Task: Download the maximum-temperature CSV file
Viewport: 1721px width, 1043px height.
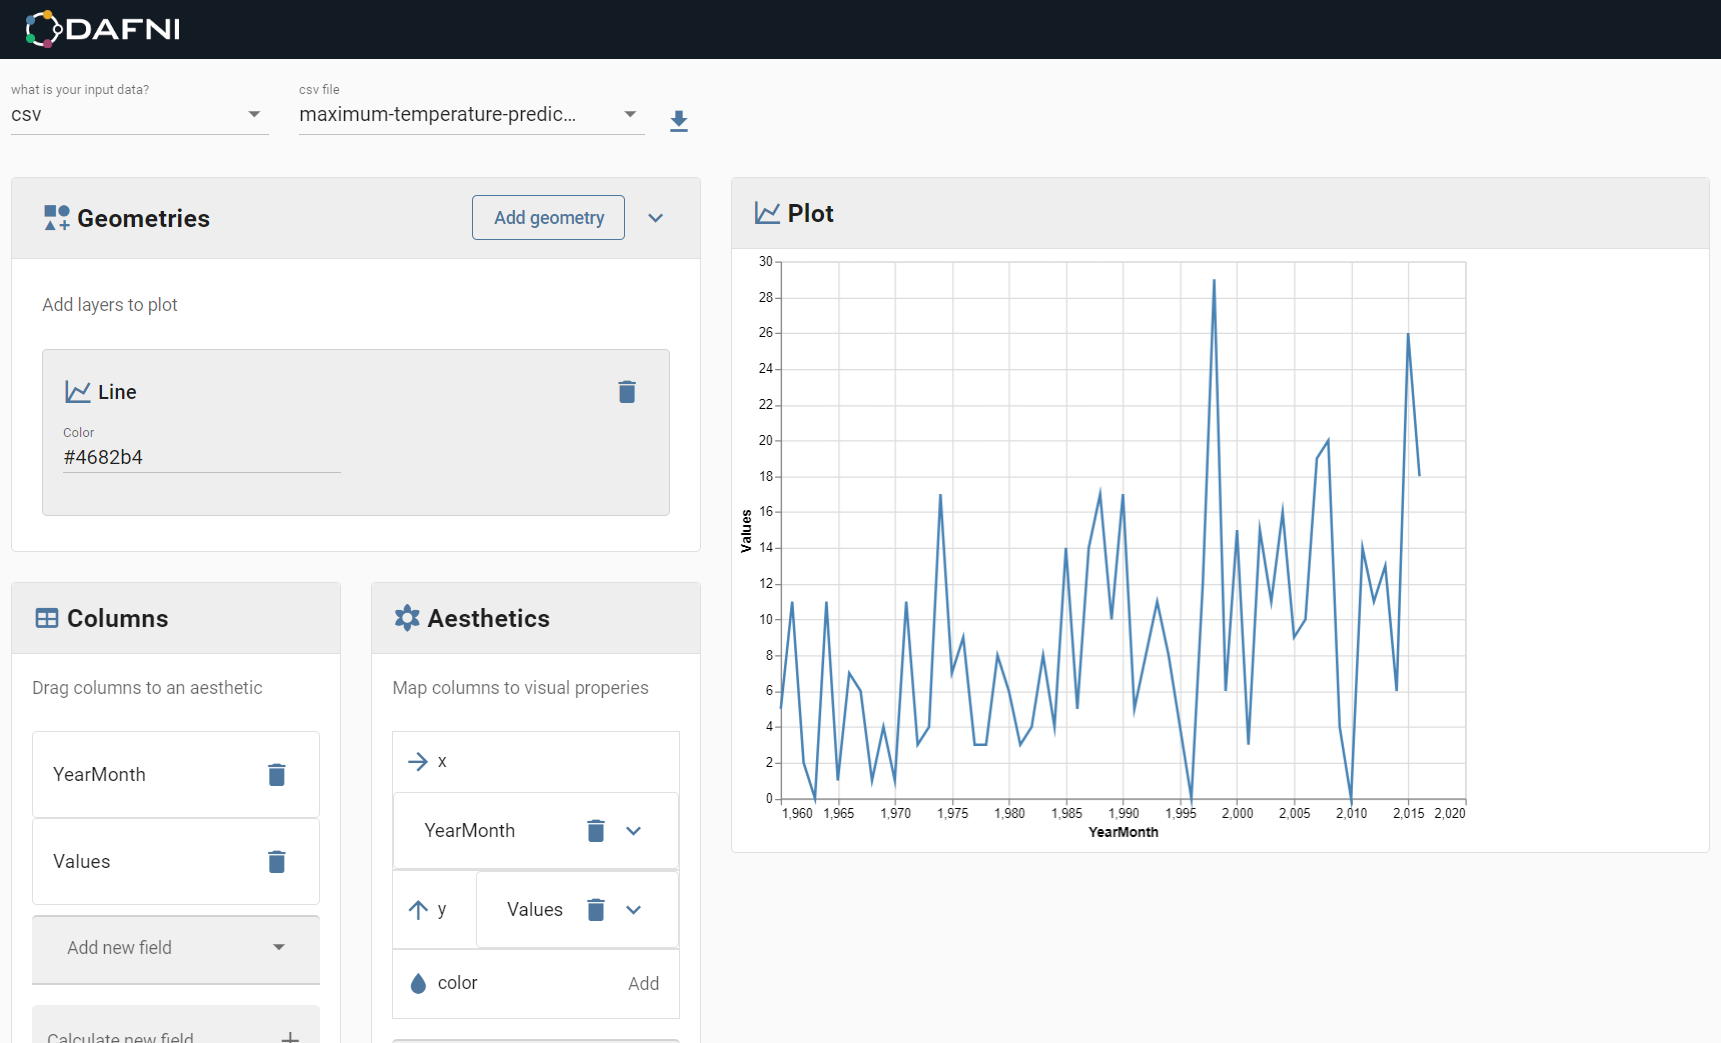Action: [x=679, y=121]
